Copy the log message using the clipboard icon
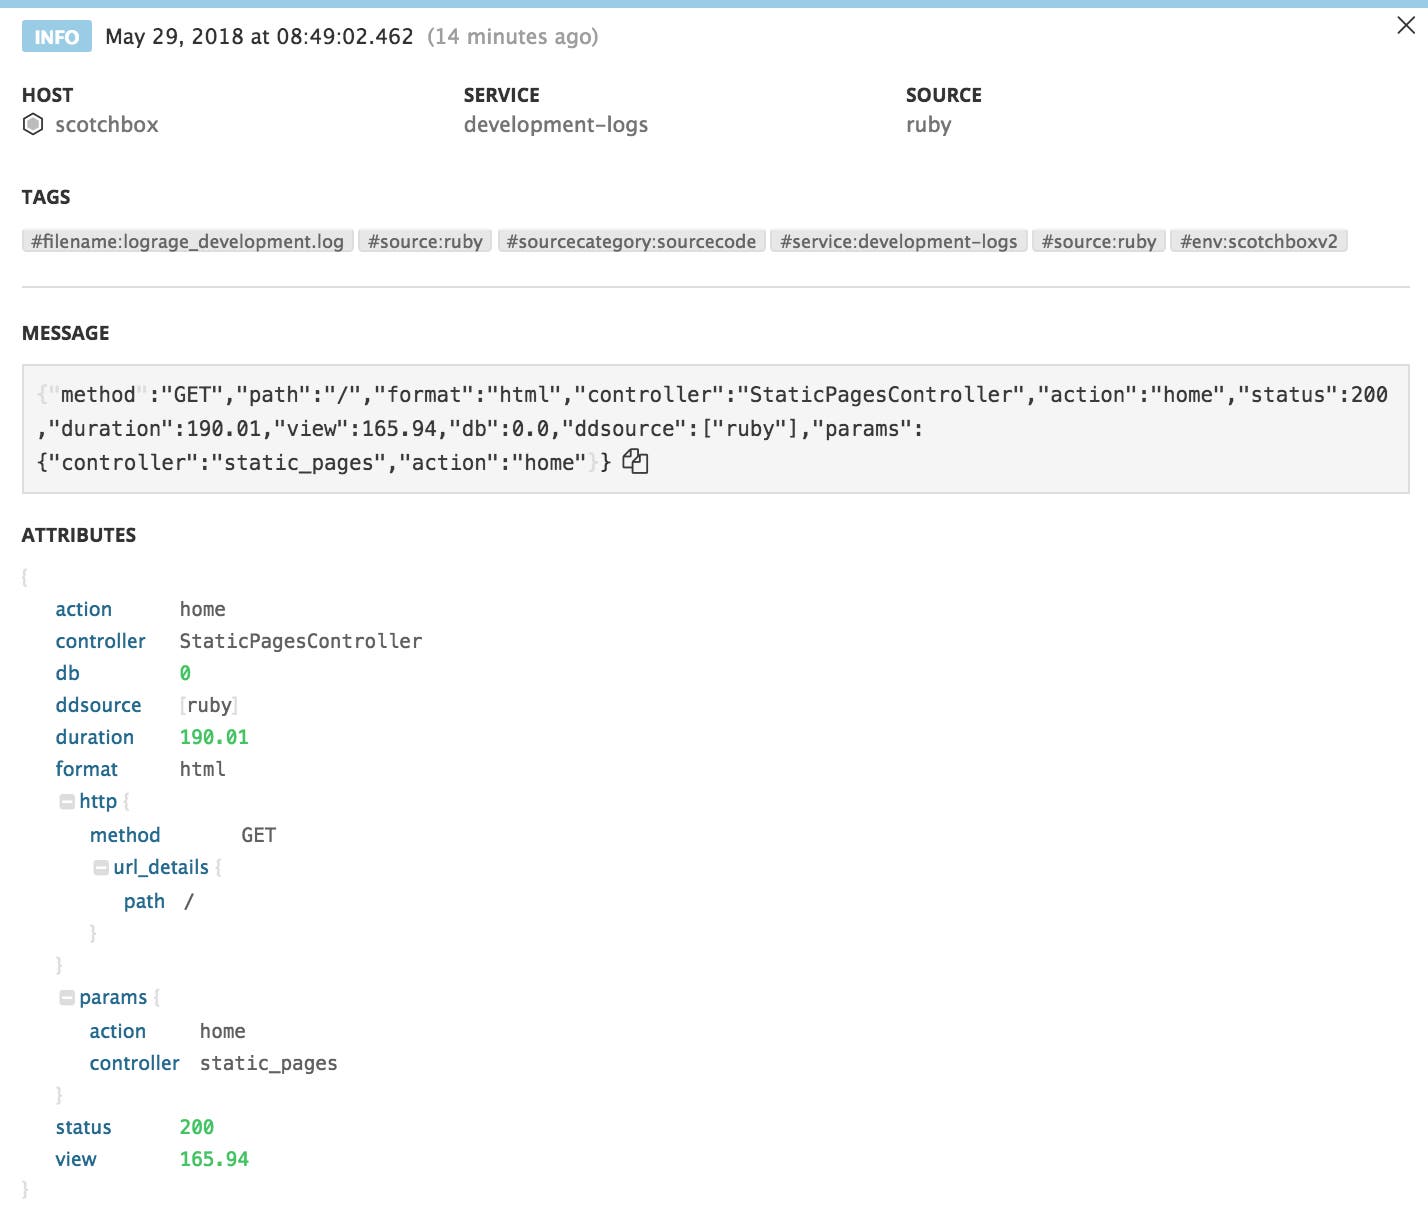The height and width of the screenshot is (1214, 1428). tap(636, 461)
